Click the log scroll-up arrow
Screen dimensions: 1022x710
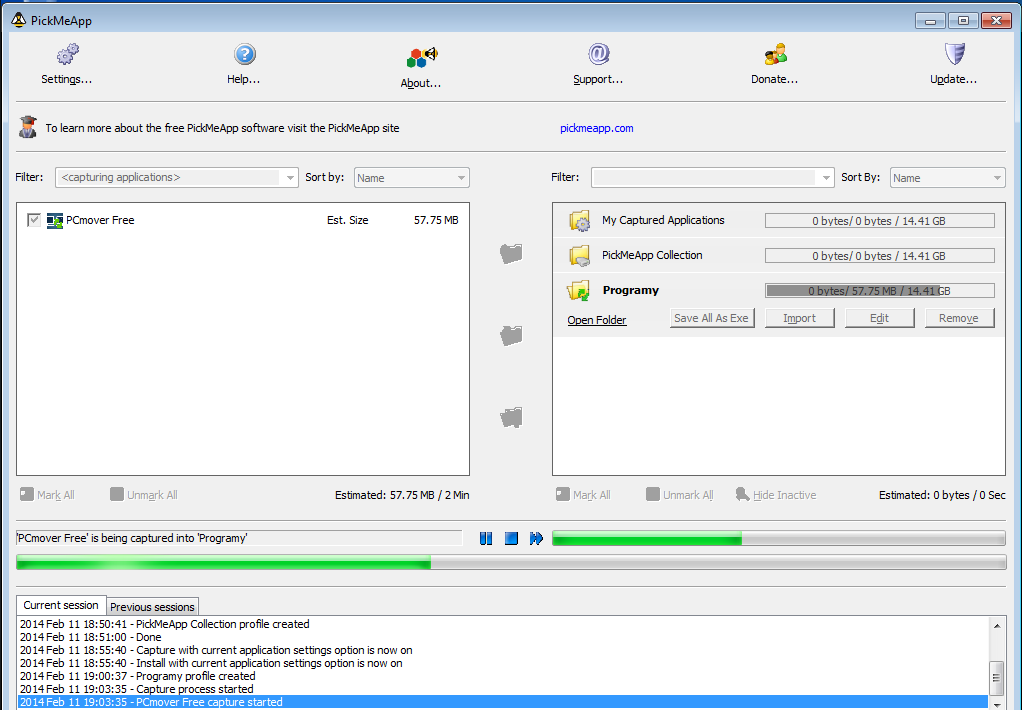click(x=997, y=625)
